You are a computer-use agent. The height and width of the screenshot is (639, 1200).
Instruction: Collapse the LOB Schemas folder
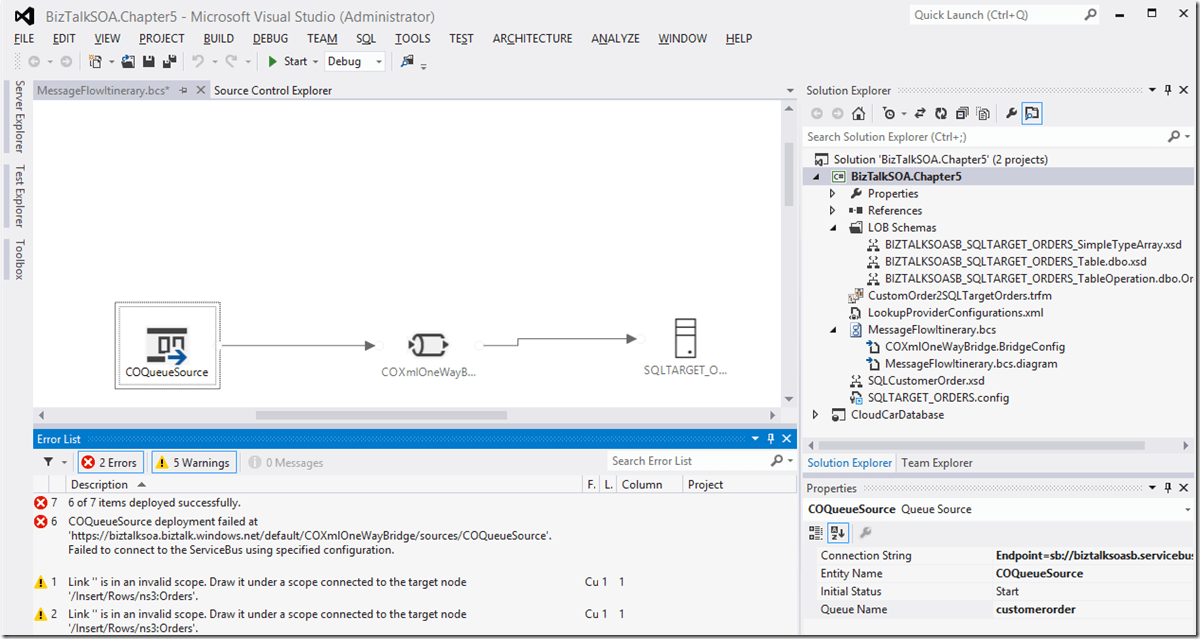(x=832, y=228)
